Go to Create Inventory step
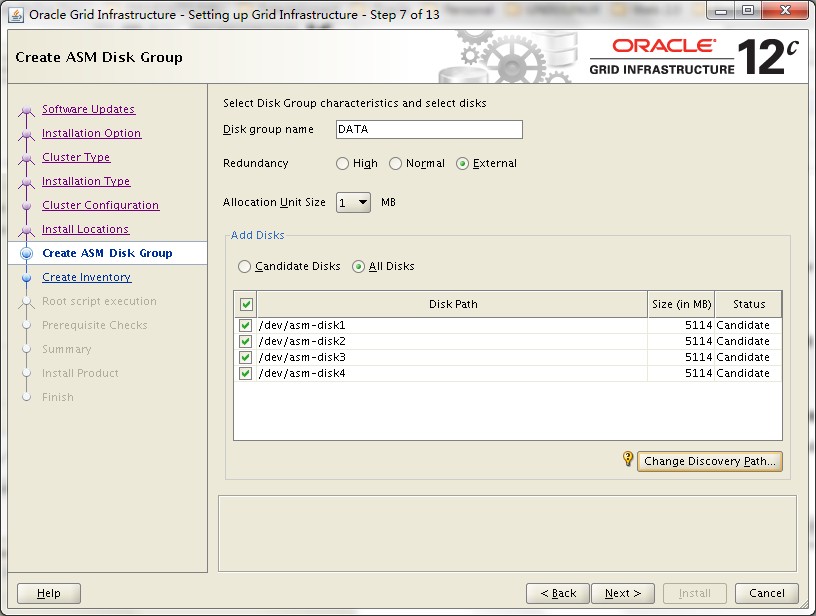Screen dimensions: 816x616 tap(87, 277)
